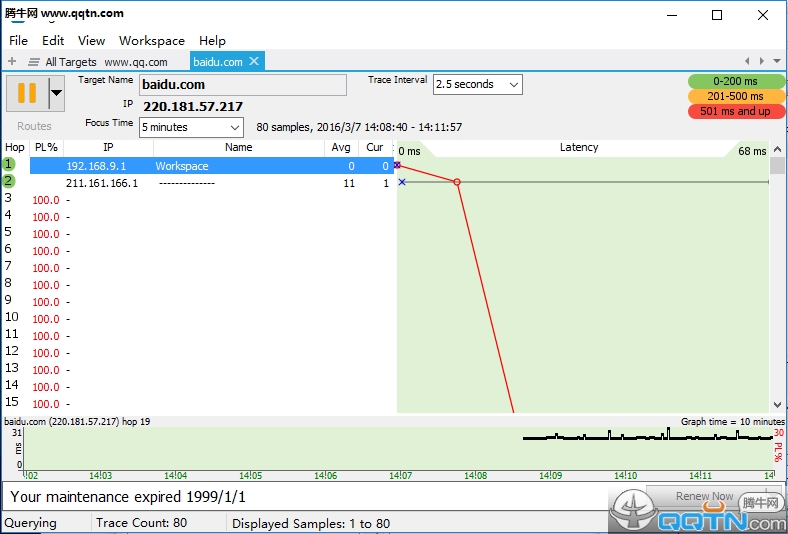This screenshot has height=534, width=788.
Task: Open the Workspace menu
Action: [152, 41]
